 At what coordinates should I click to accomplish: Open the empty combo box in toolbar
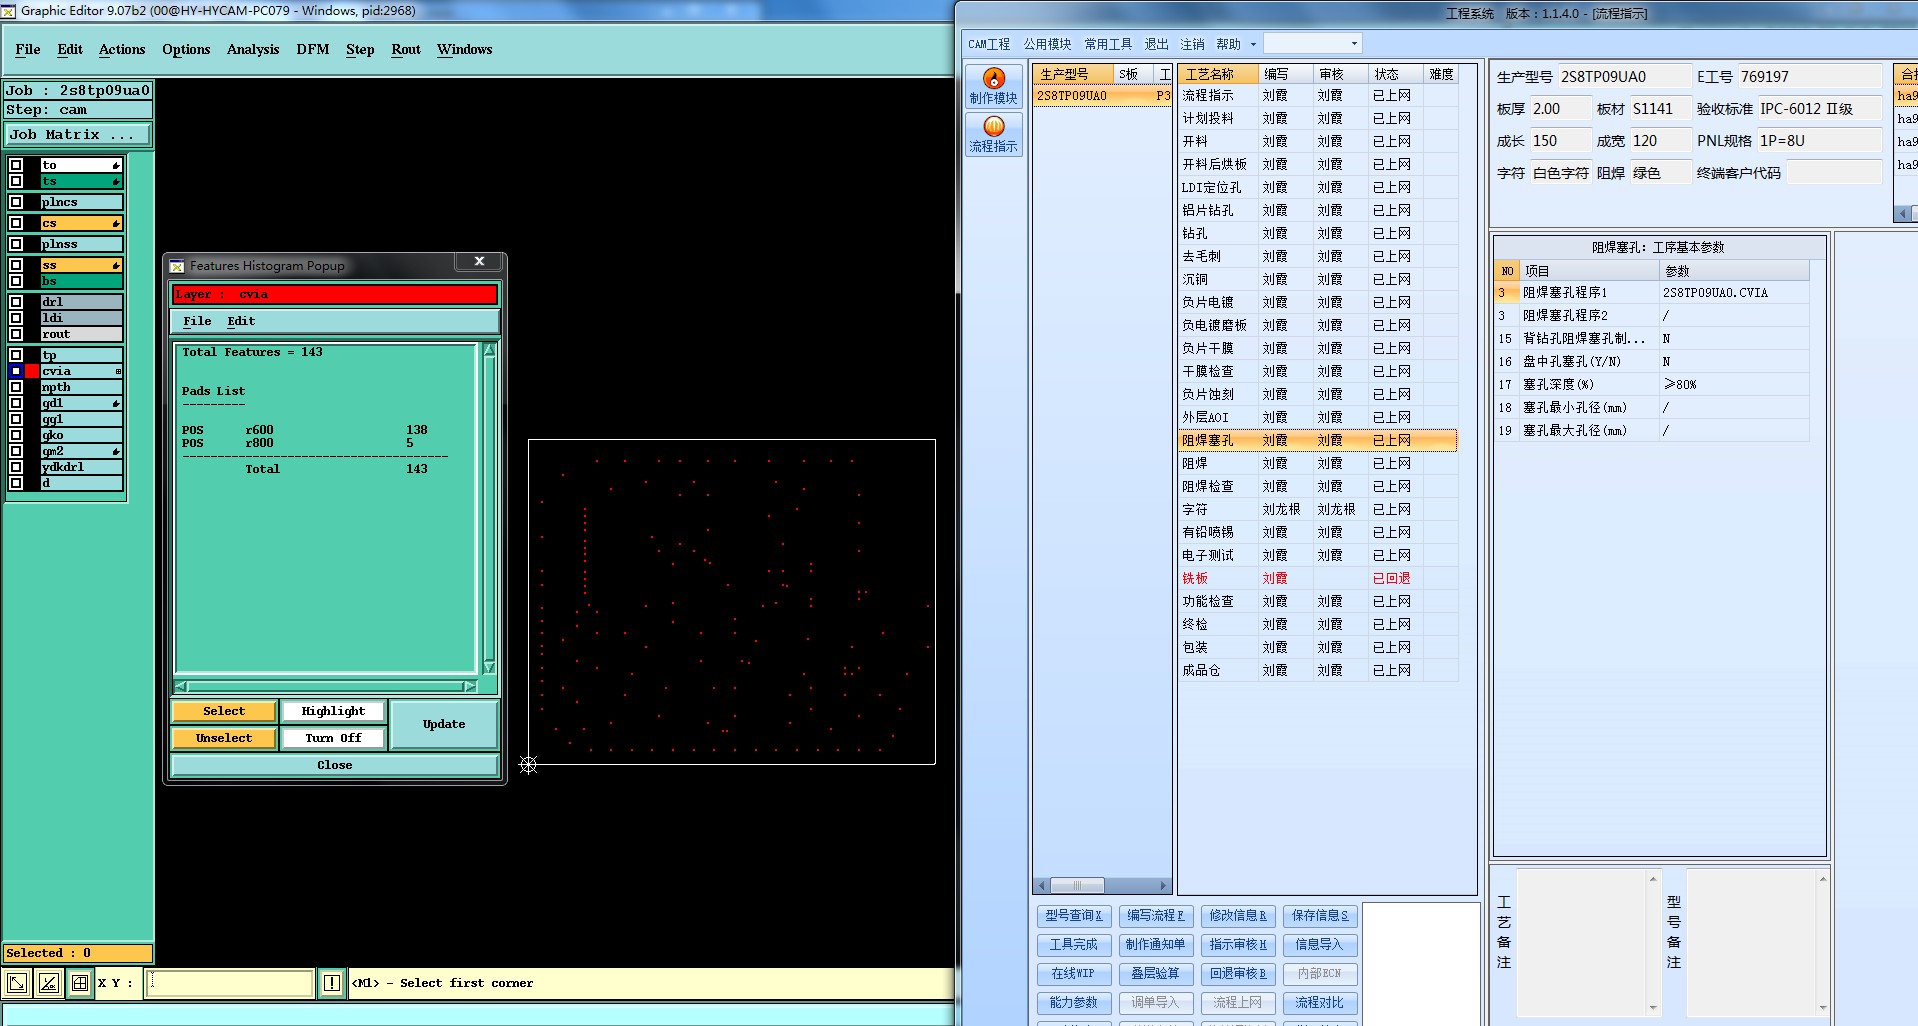tap(1312, 44)
